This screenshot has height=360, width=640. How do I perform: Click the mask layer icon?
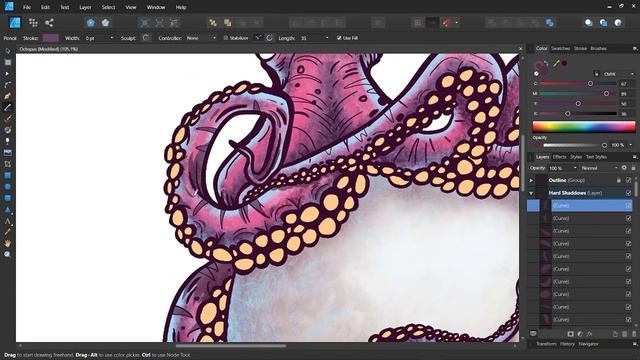pyautogui.click(x=571, y=334)
